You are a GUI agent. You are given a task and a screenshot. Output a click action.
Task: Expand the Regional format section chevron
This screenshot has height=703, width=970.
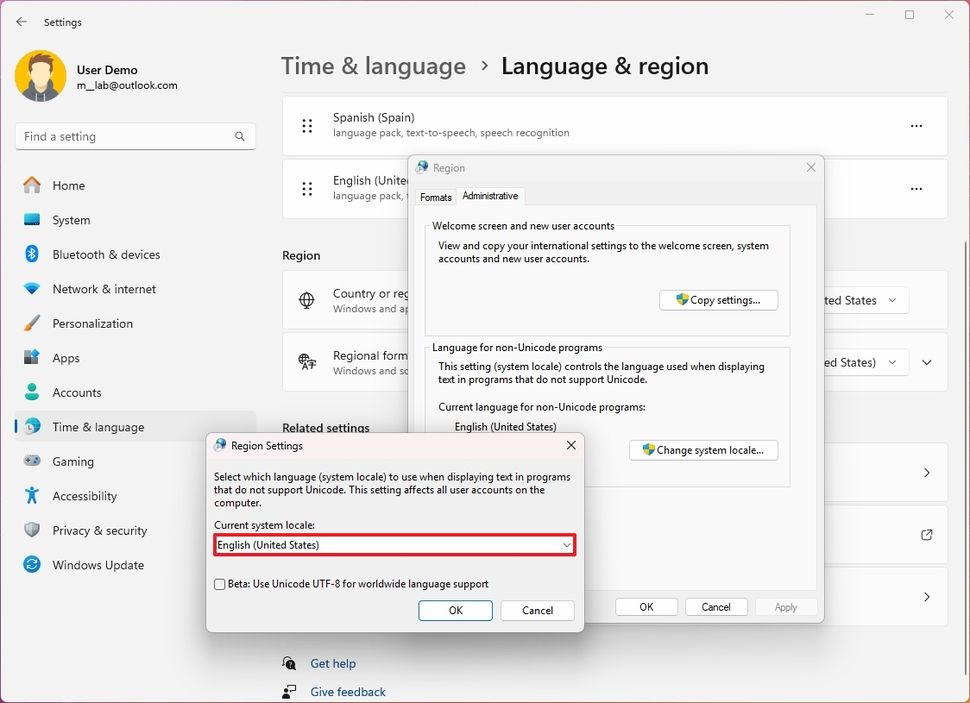point(926,363)
